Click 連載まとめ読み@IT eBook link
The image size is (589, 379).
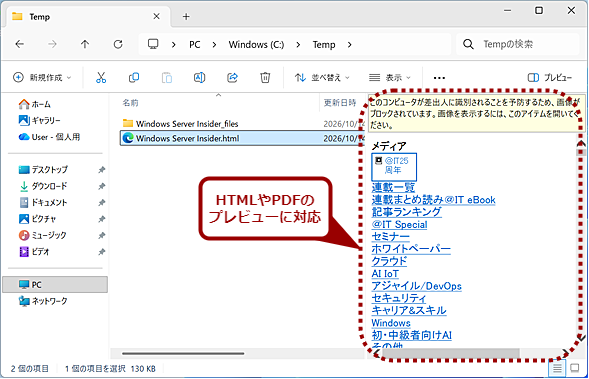click(433, 199)
